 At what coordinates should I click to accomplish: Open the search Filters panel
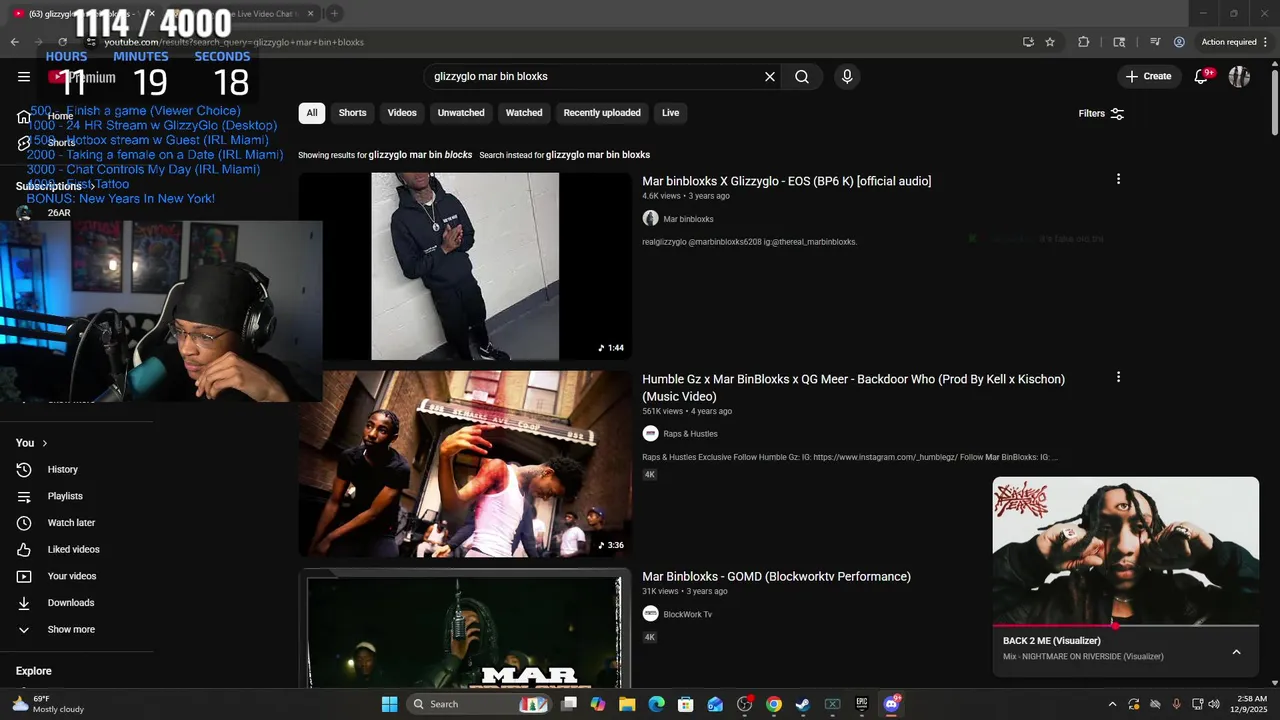click(1101, 113)
